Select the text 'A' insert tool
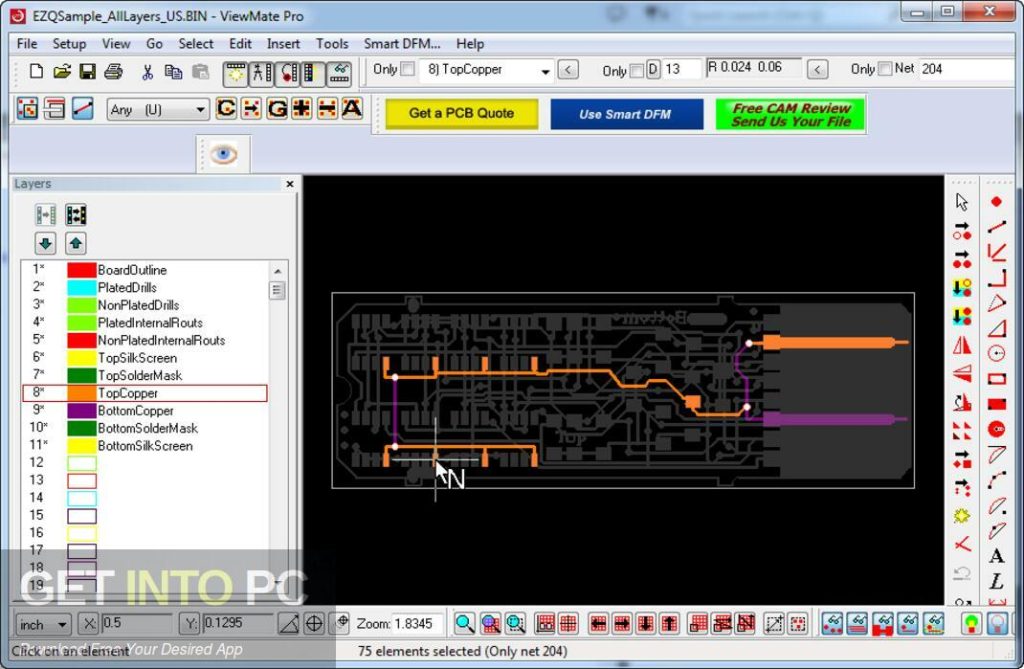 click(x=996, y=556)
